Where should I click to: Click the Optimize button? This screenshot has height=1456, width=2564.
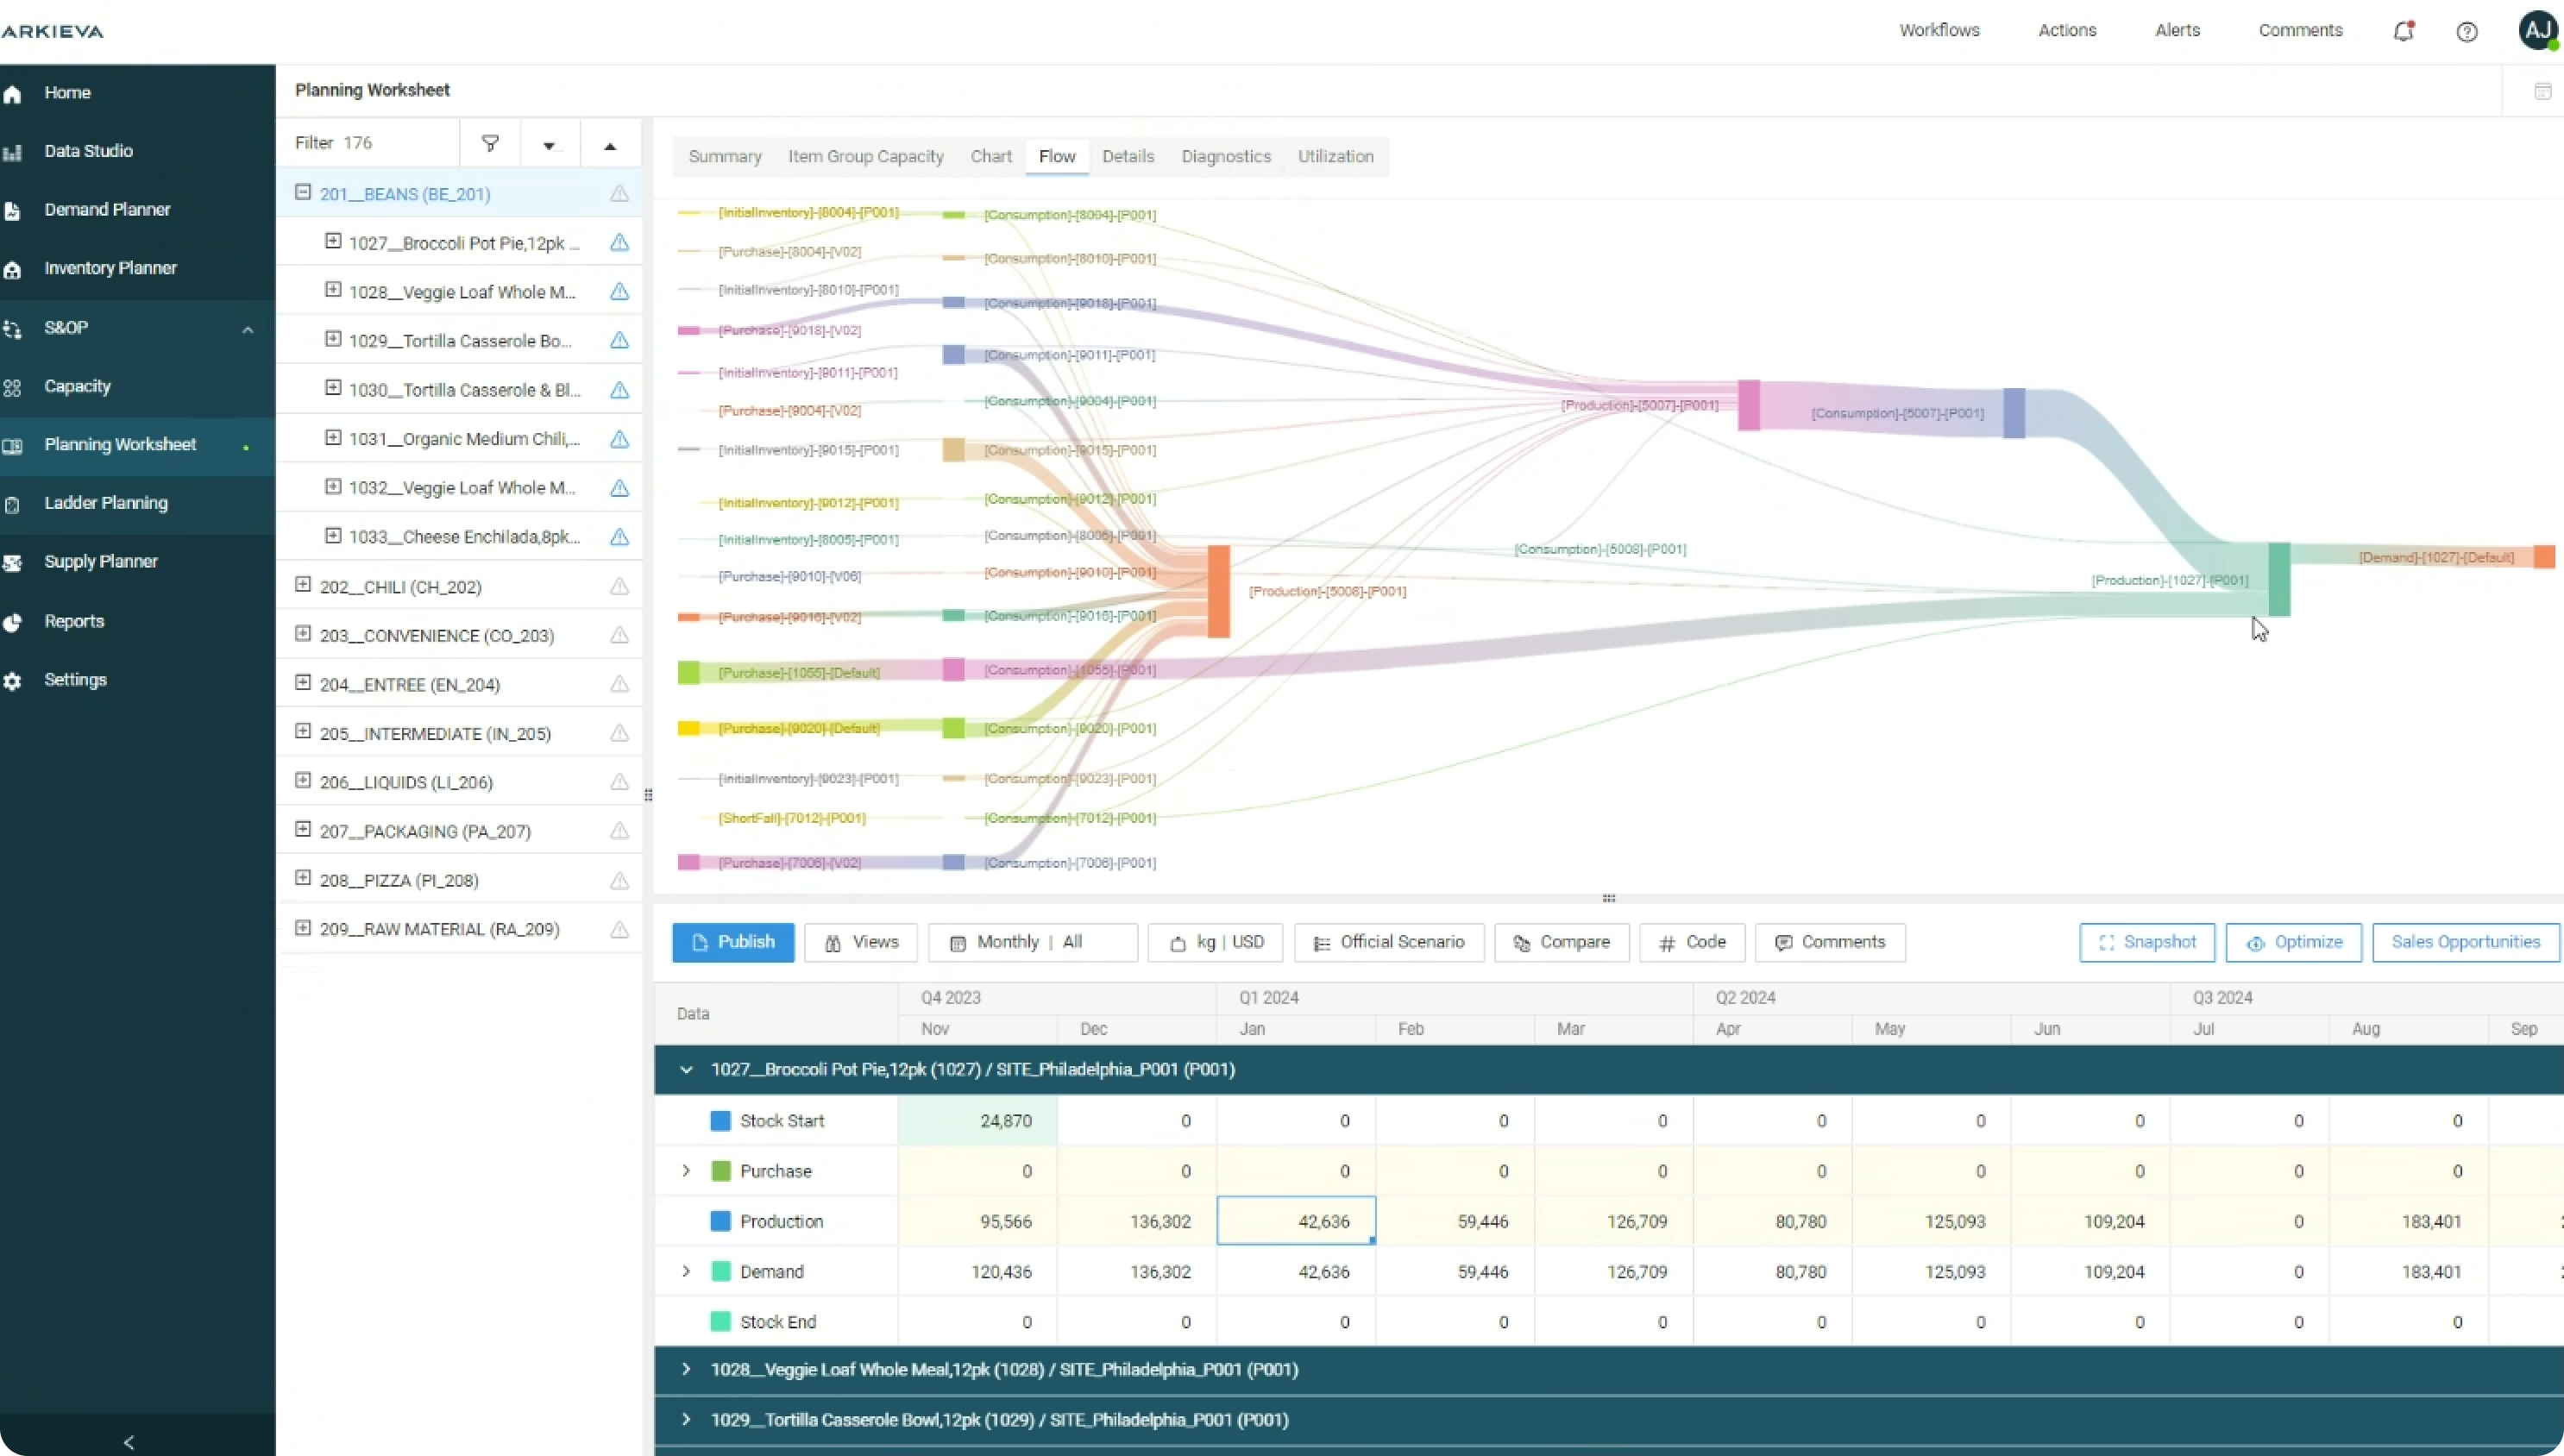pyautogui.click(x=2293, y=942)
